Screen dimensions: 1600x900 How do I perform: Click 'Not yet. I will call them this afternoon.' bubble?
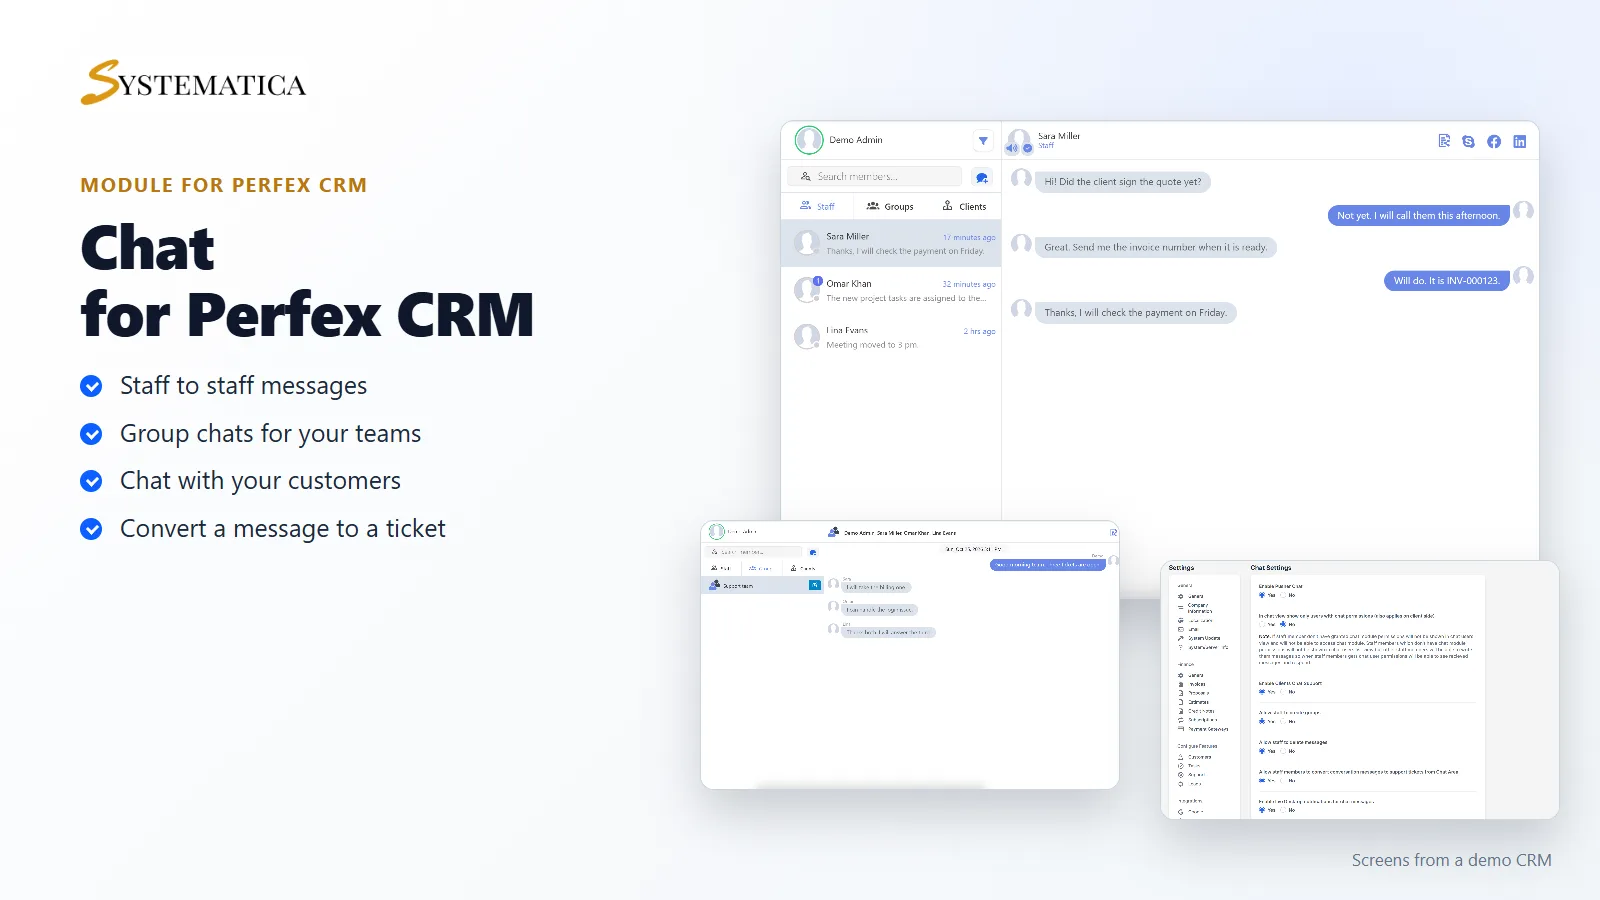click(1418, 215)
